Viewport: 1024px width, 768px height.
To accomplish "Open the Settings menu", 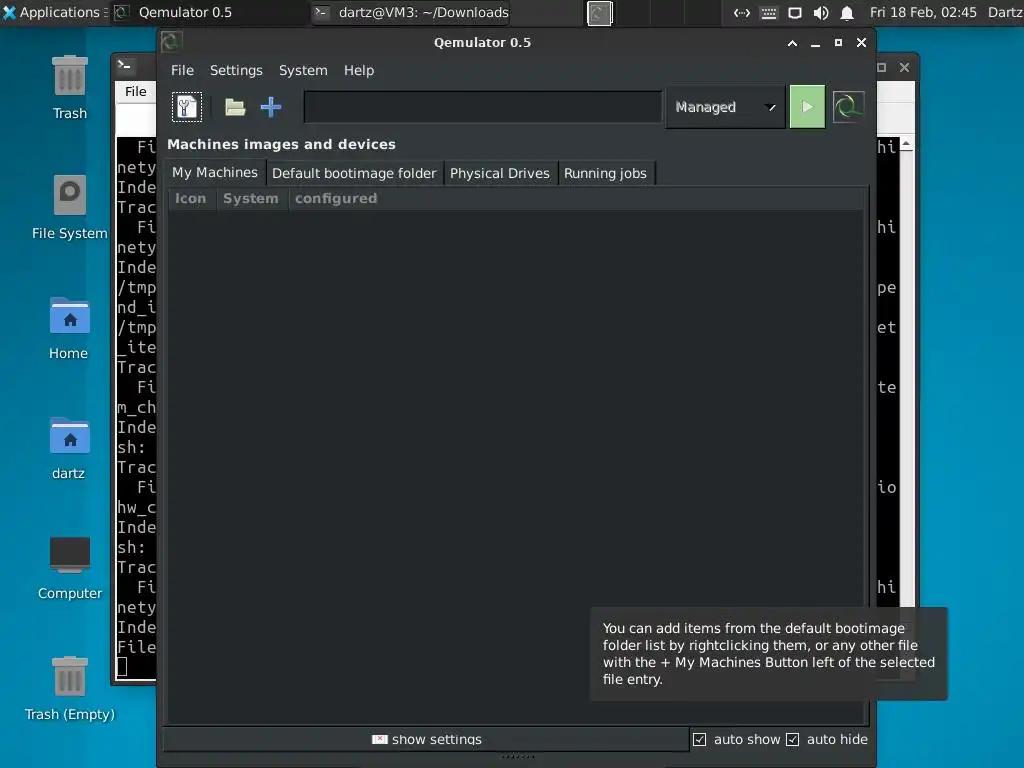I will pos(236,71).
